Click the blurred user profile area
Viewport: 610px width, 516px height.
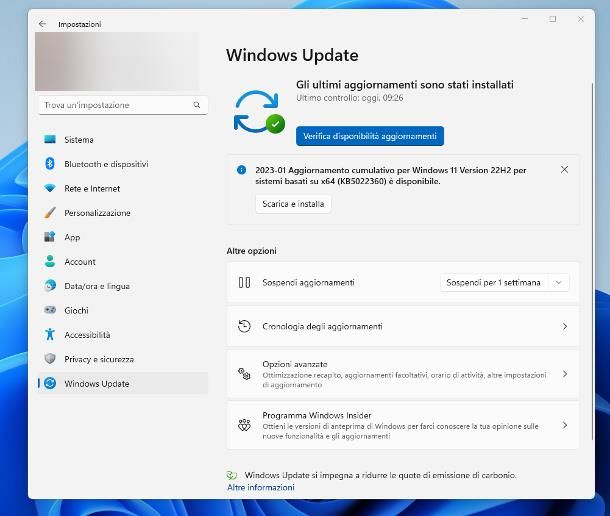click(x=117, y=61)
